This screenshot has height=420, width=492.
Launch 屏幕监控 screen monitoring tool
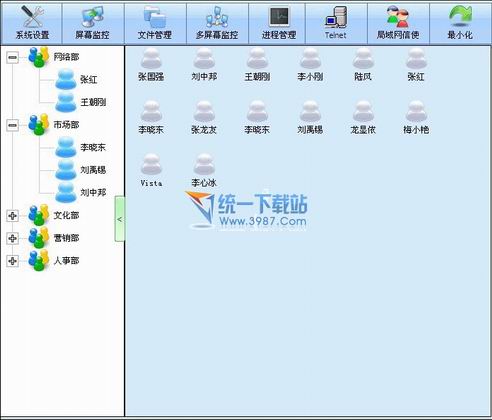(93, 23)
